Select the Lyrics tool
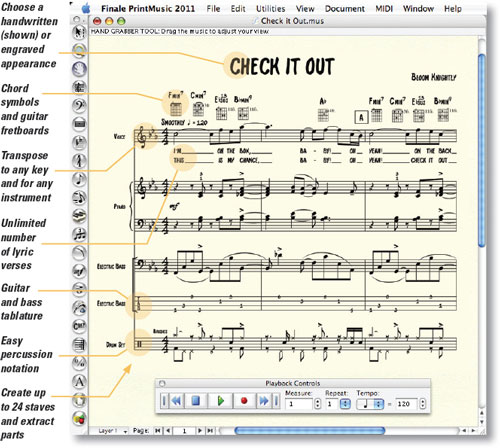 coord(79,307)
